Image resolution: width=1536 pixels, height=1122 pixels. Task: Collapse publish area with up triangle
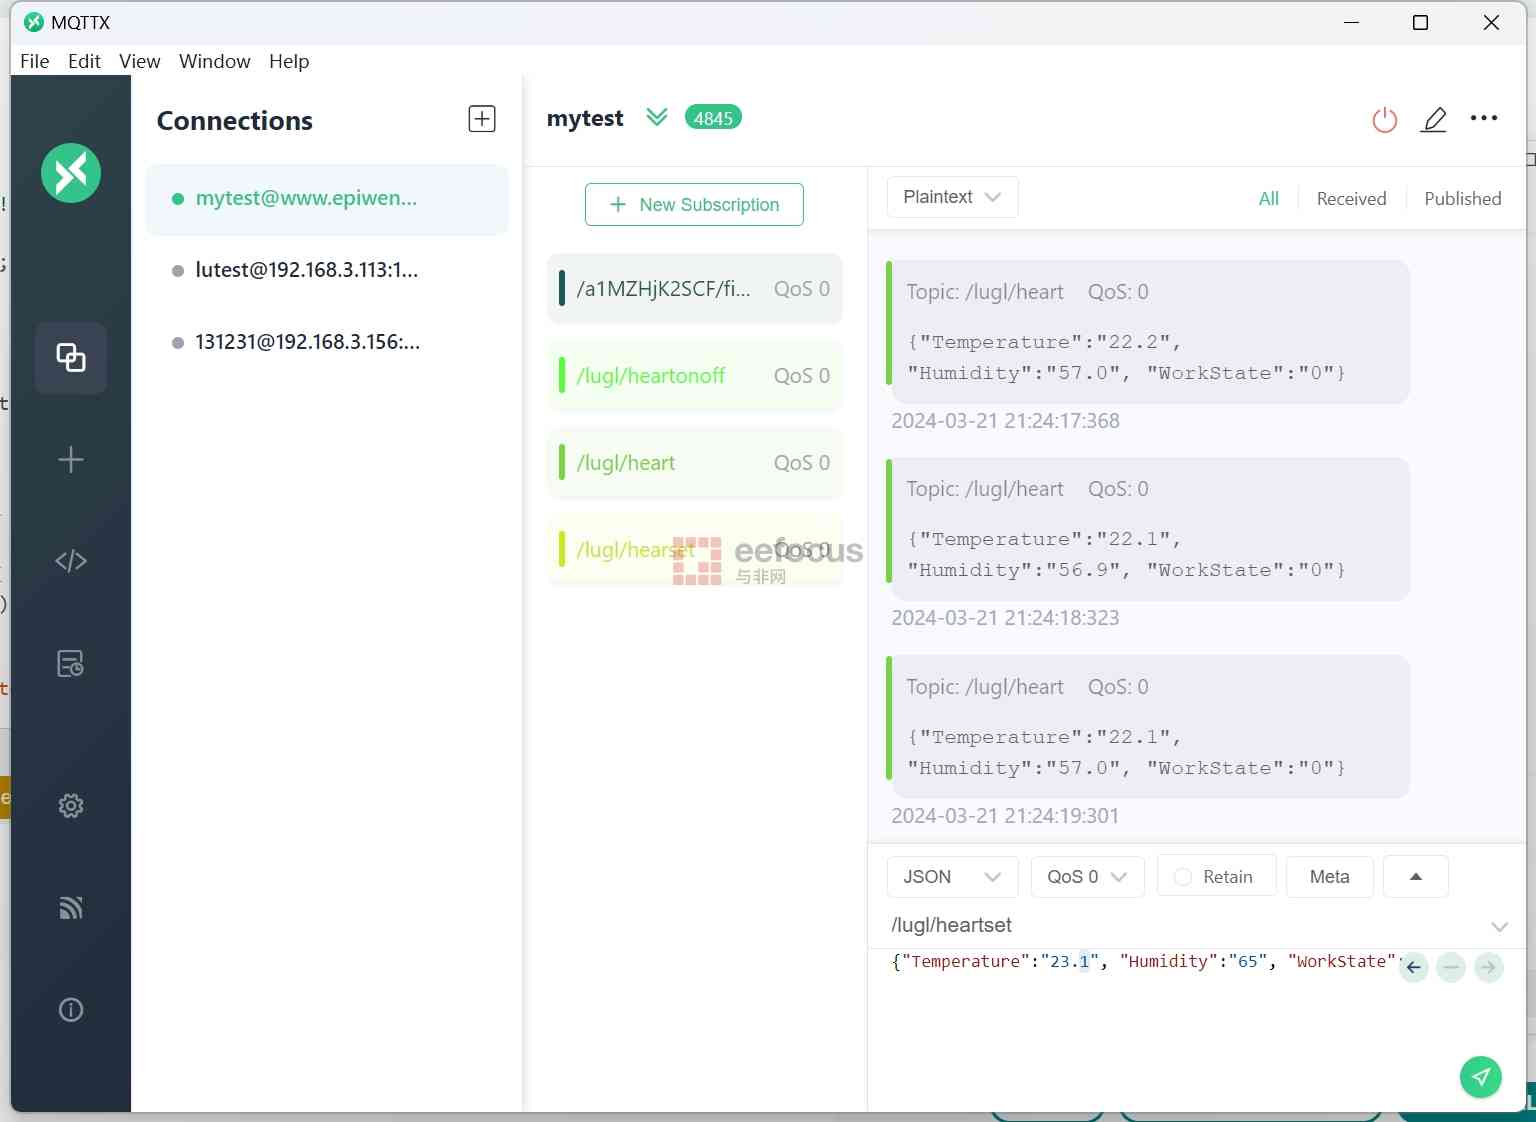coord(1416,876)
